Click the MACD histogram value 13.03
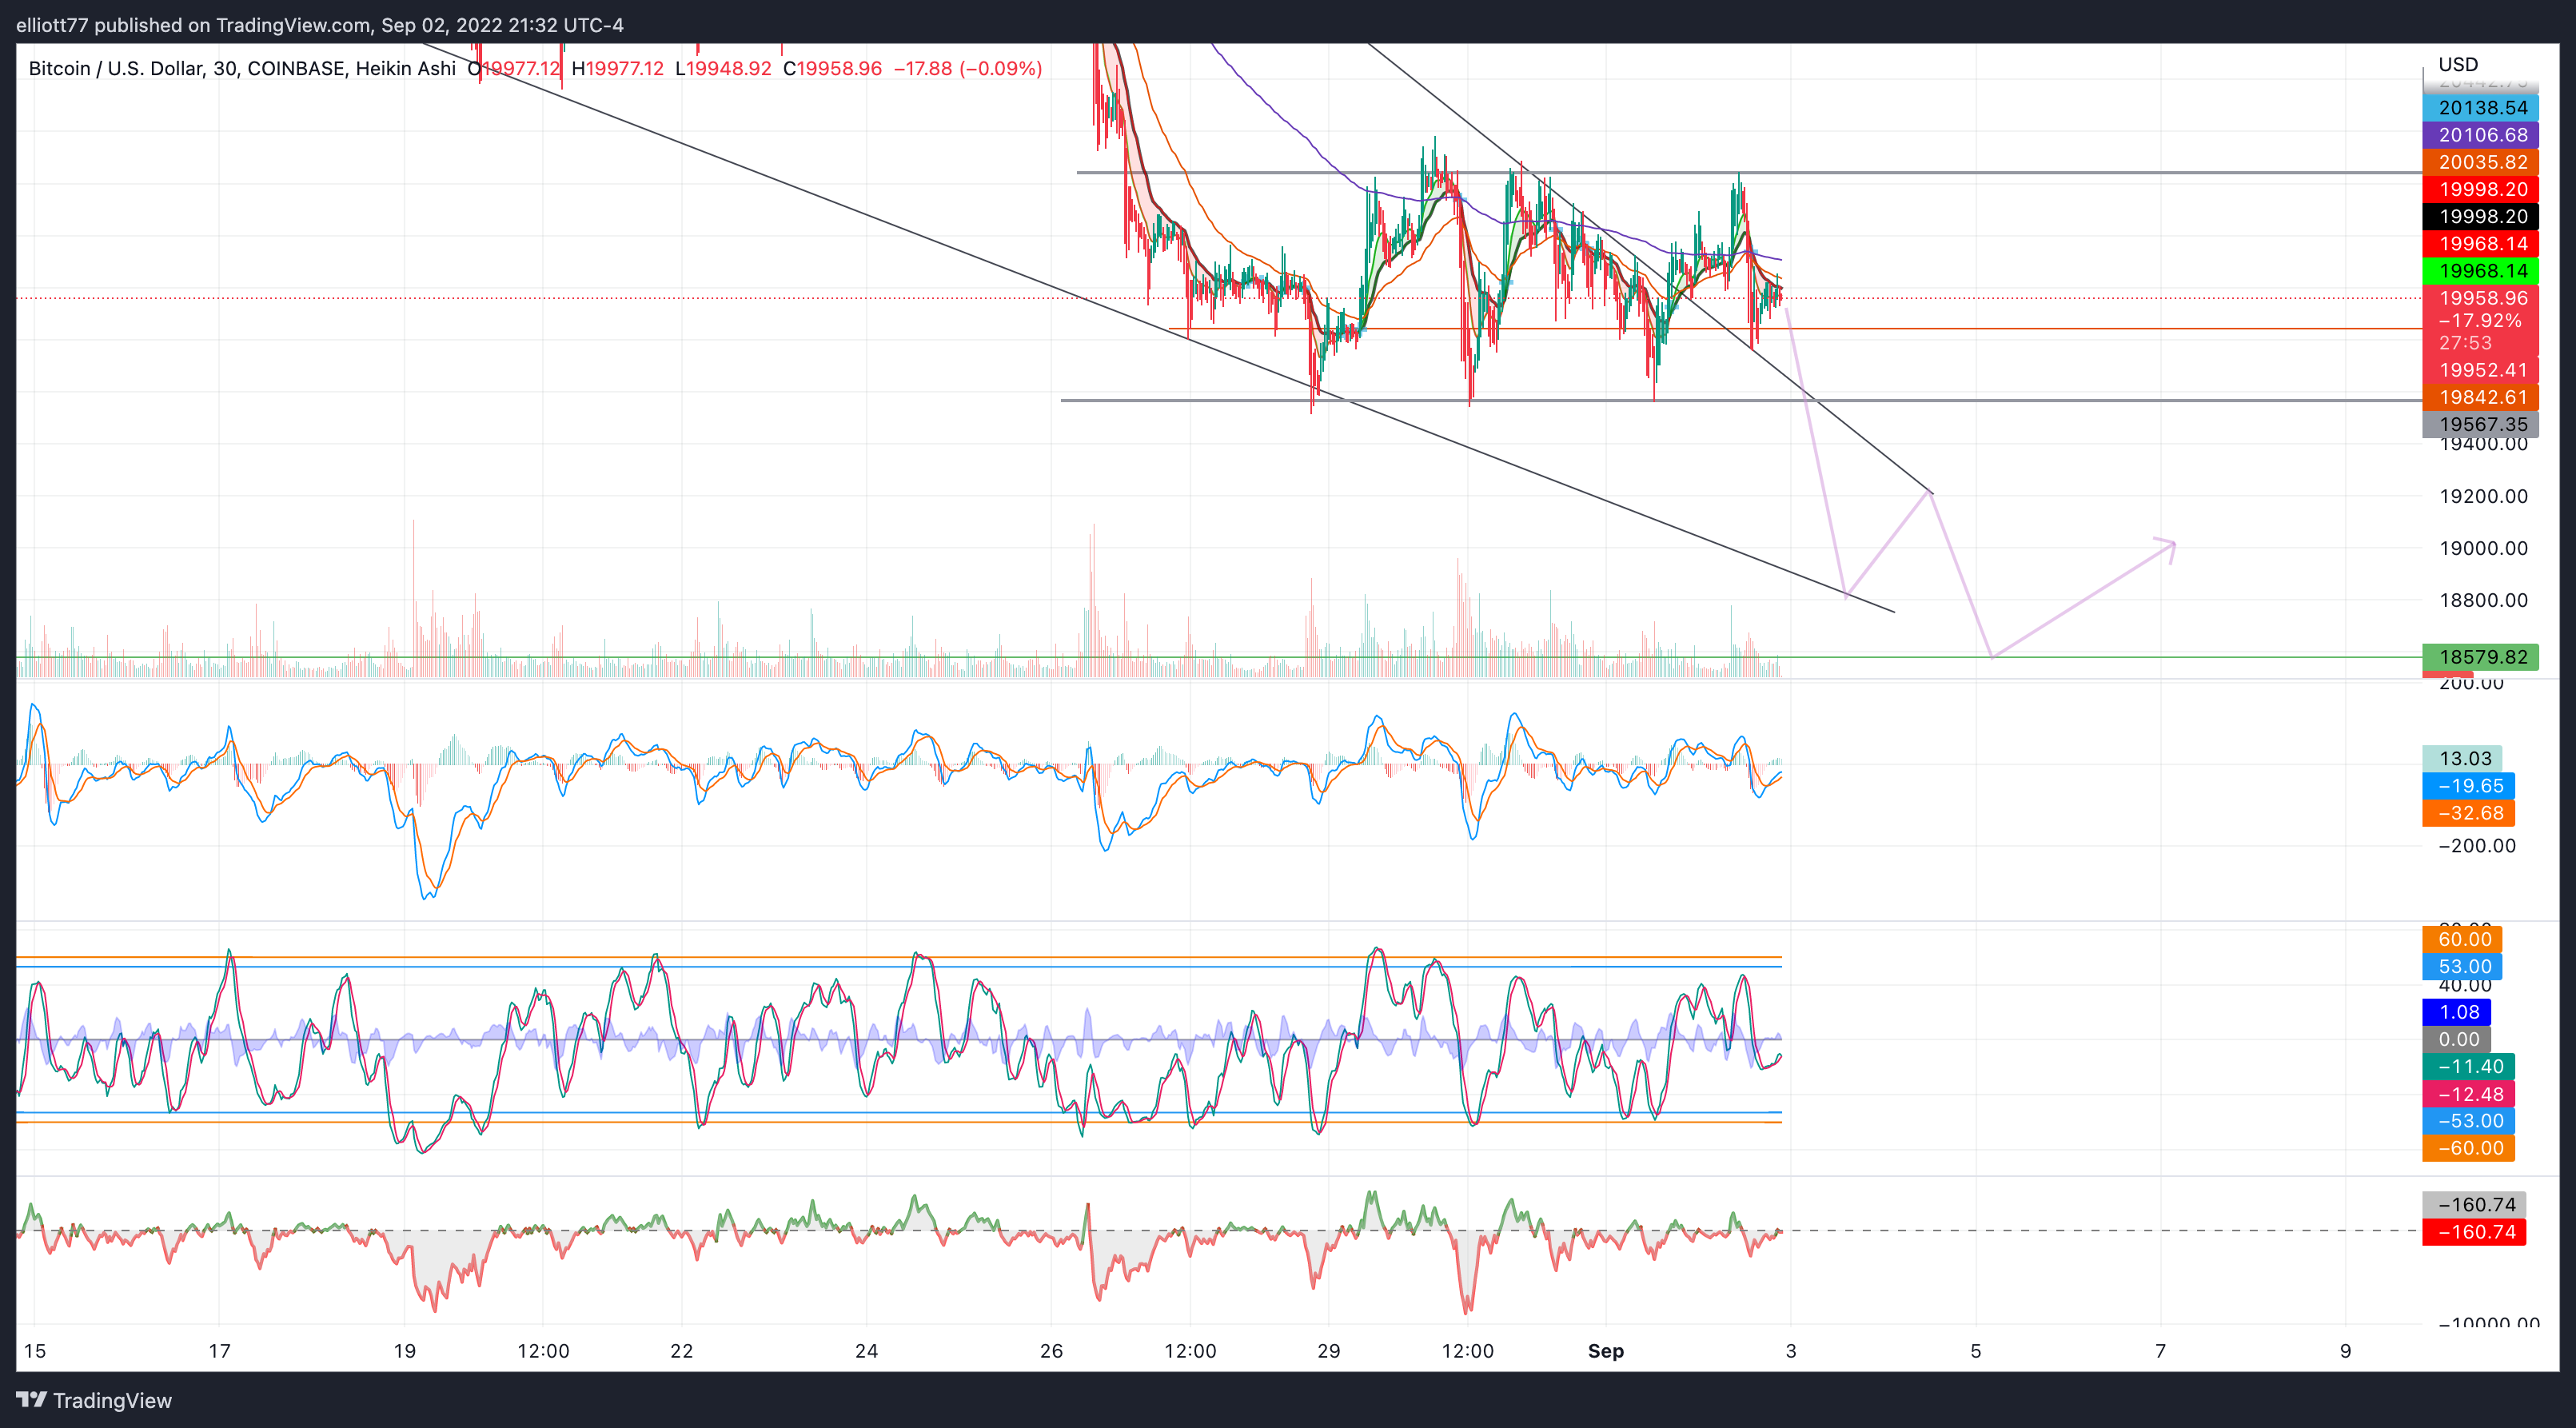 [2462, 758]
